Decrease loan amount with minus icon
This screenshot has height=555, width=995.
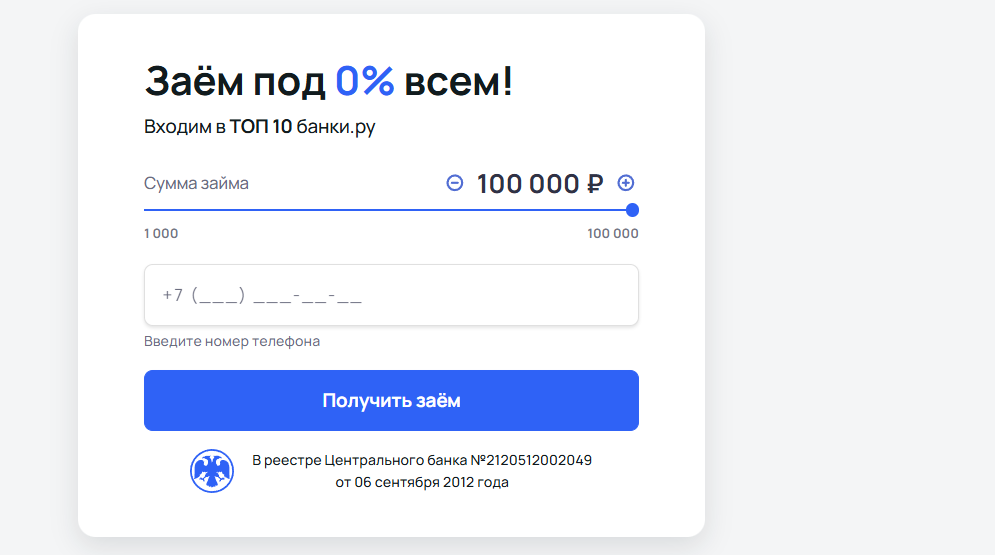point(455,183)
